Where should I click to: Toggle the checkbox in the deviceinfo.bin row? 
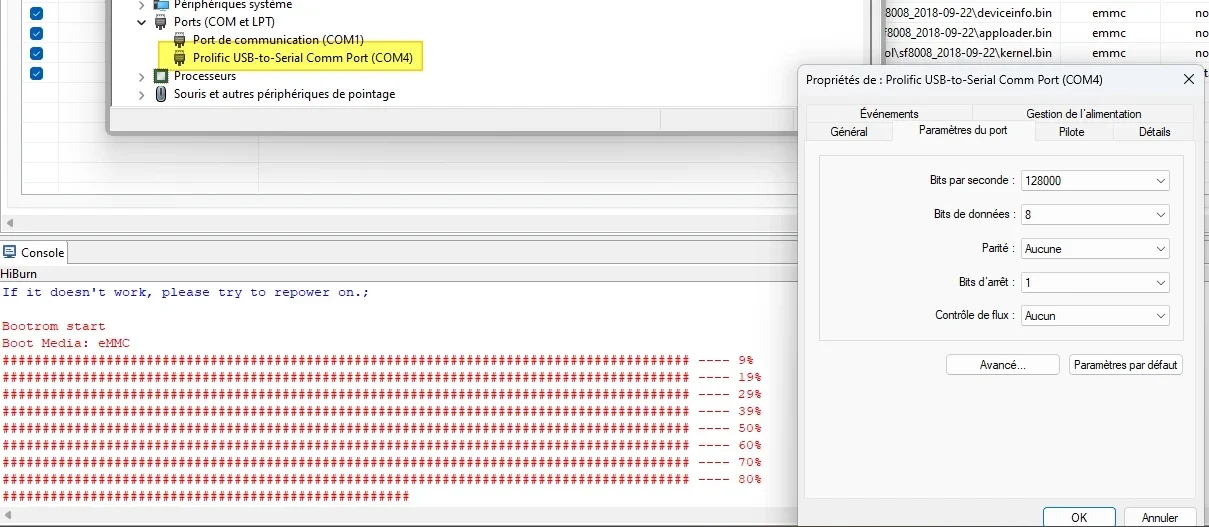point(36,14)
